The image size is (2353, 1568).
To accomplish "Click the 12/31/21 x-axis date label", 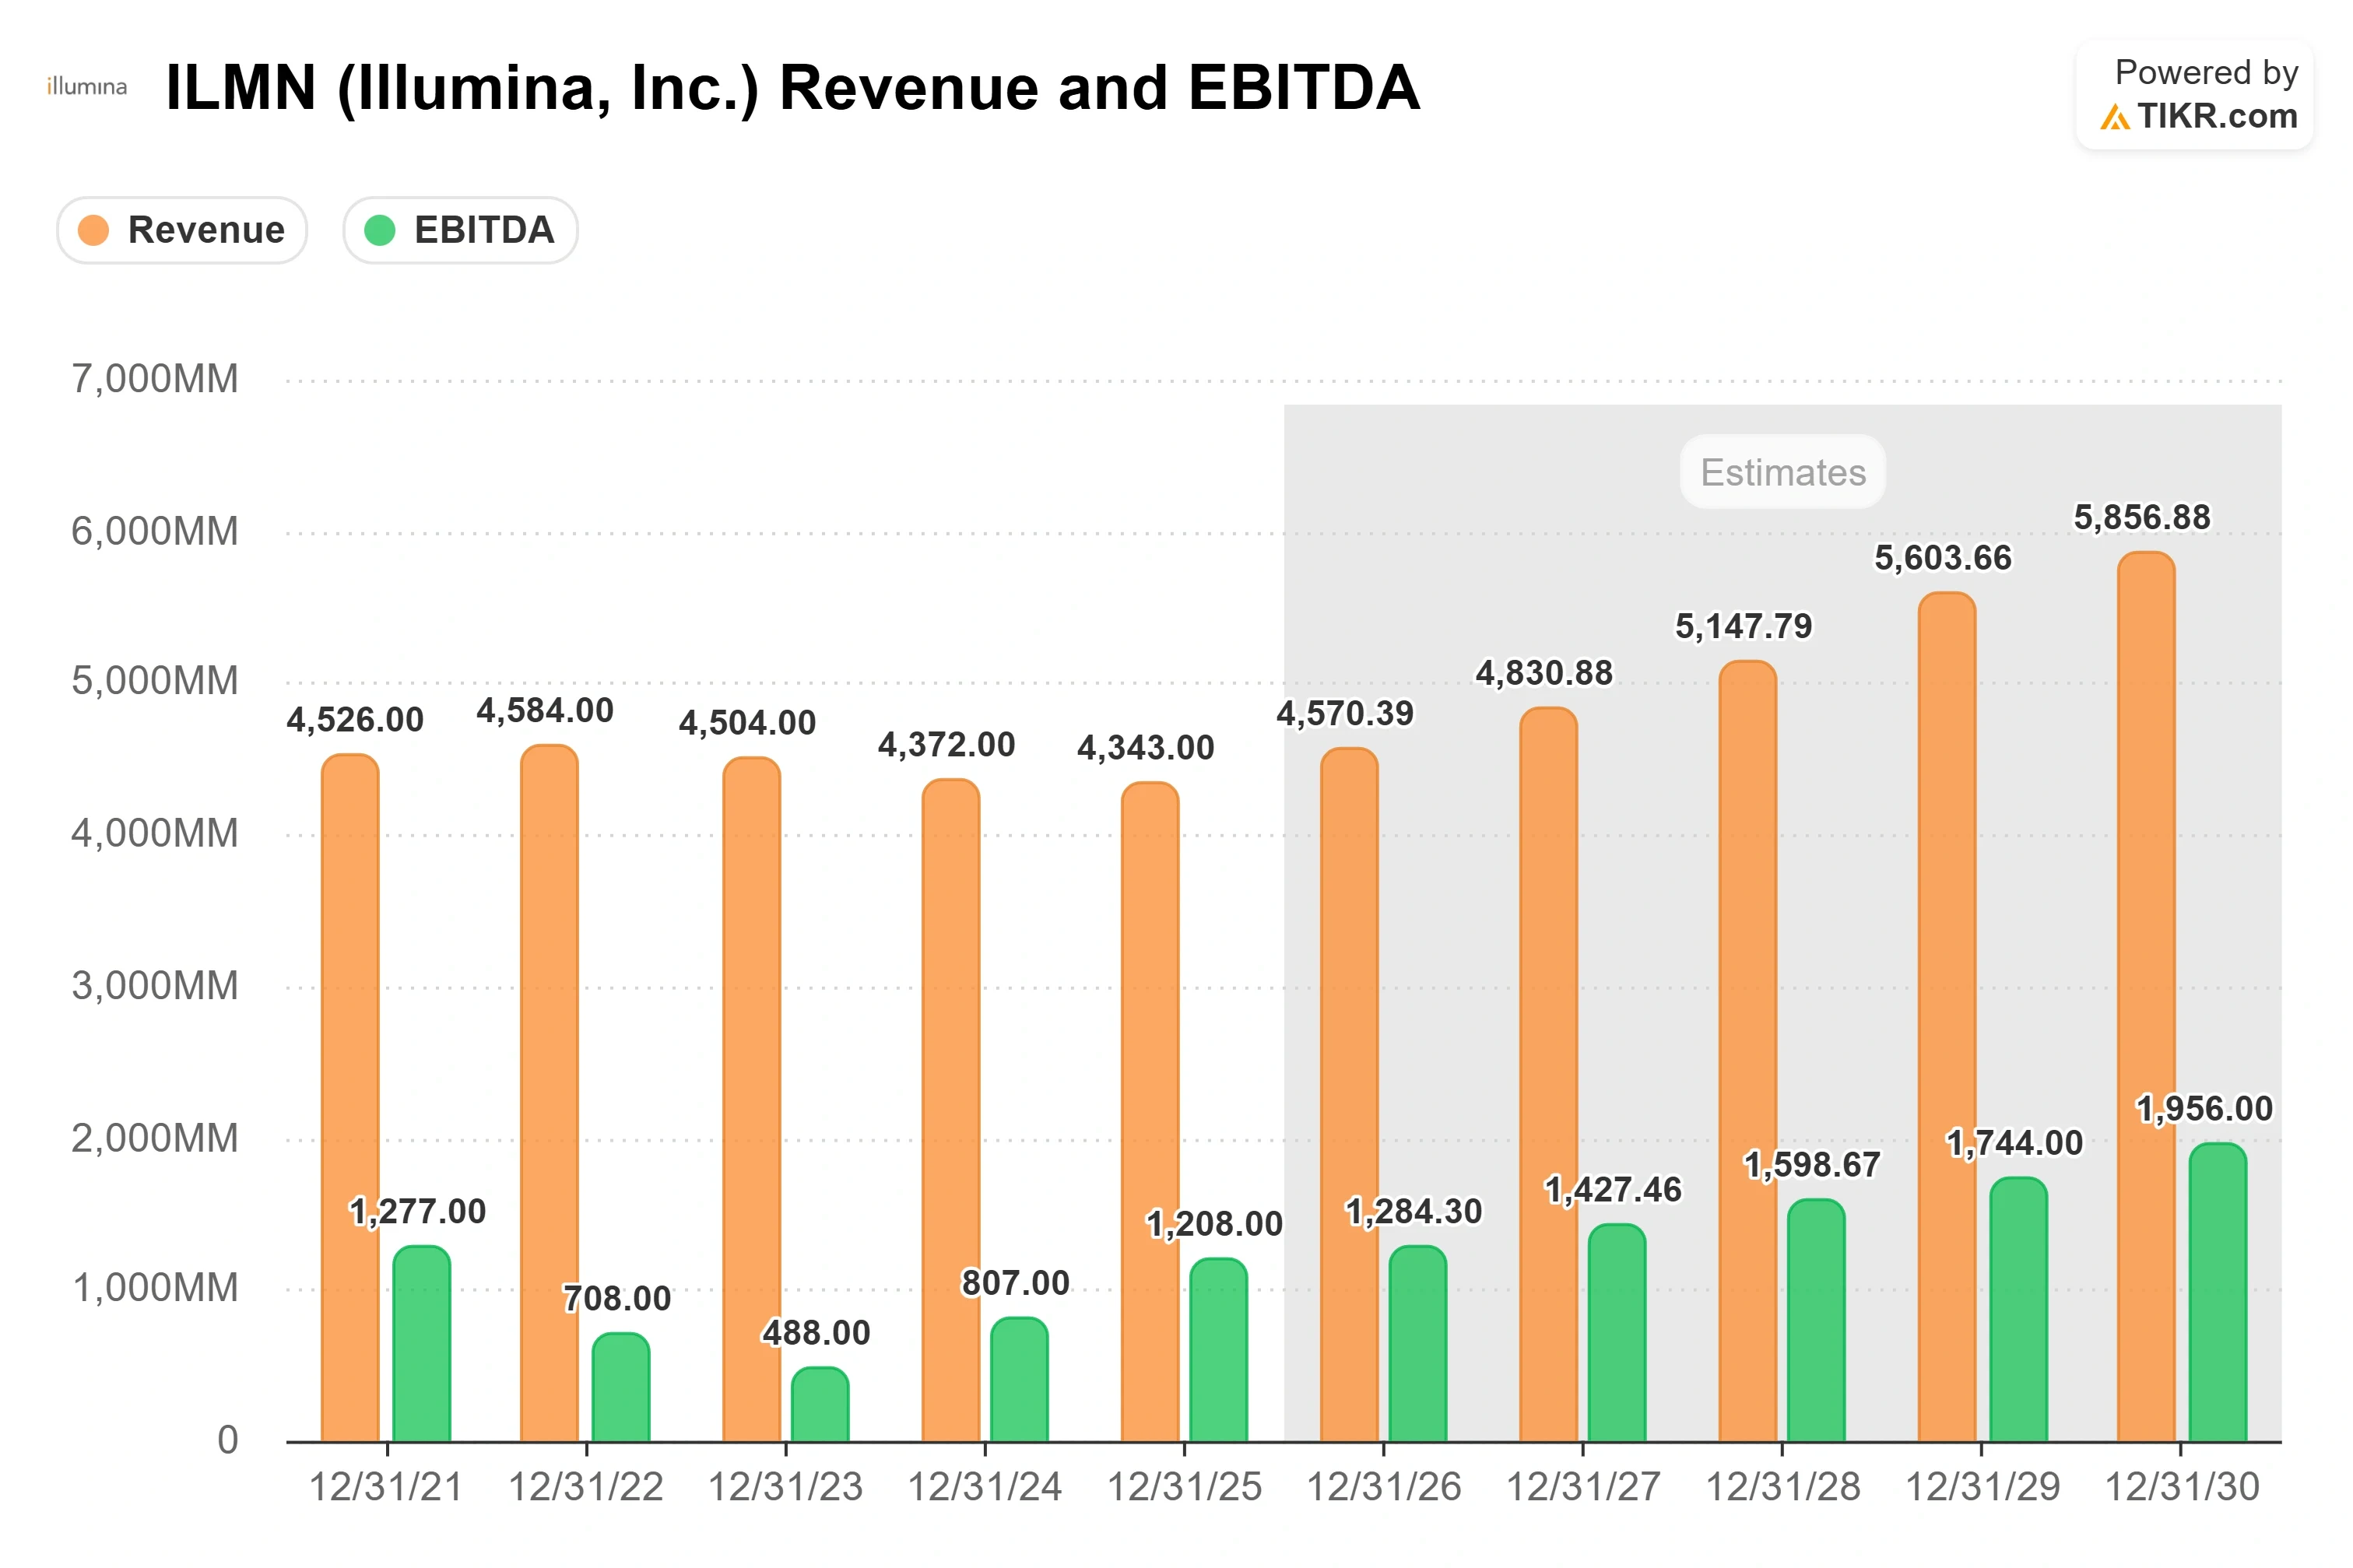I will click(386, 1488).
